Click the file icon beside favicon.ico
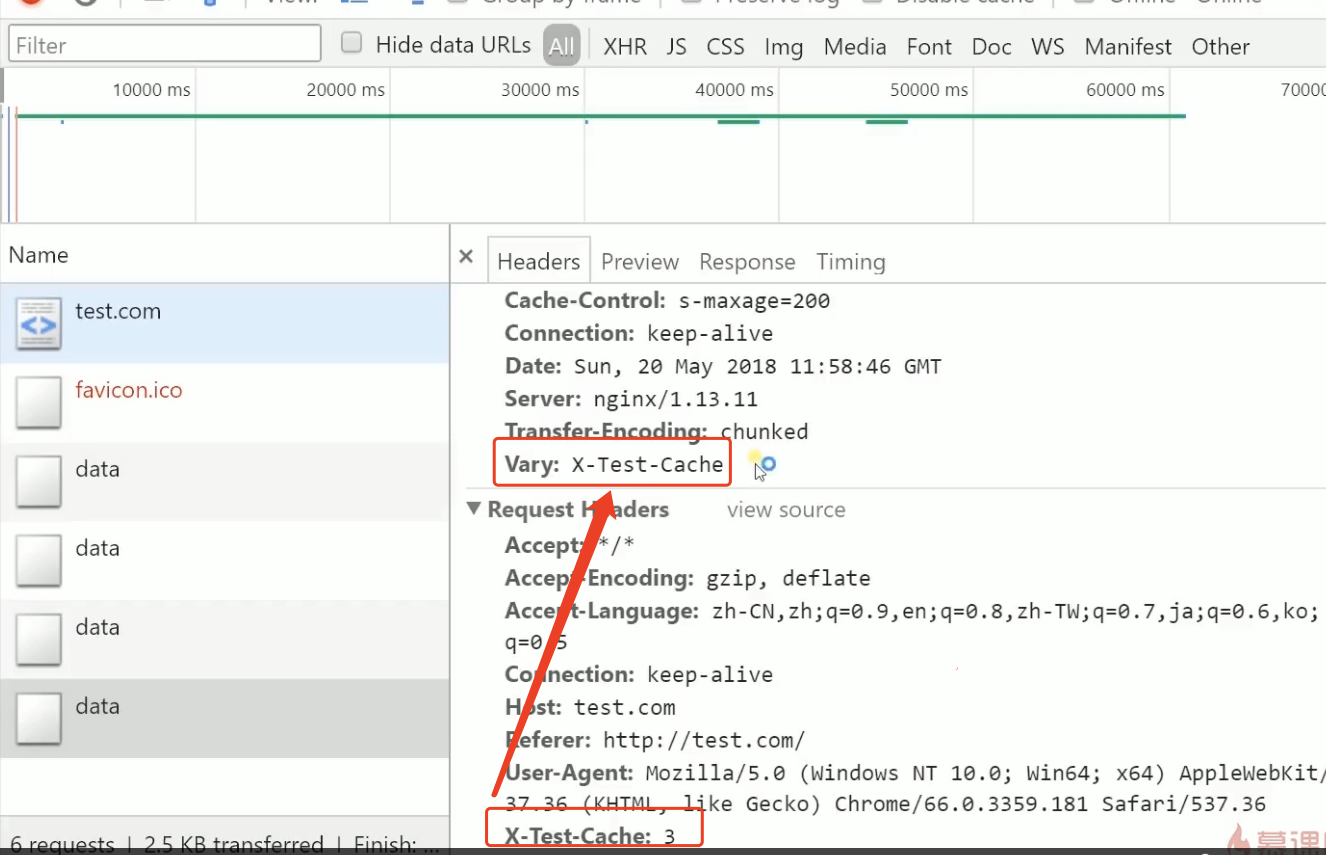The width and height of the screenshot is (1326, 855). (38, 402)
